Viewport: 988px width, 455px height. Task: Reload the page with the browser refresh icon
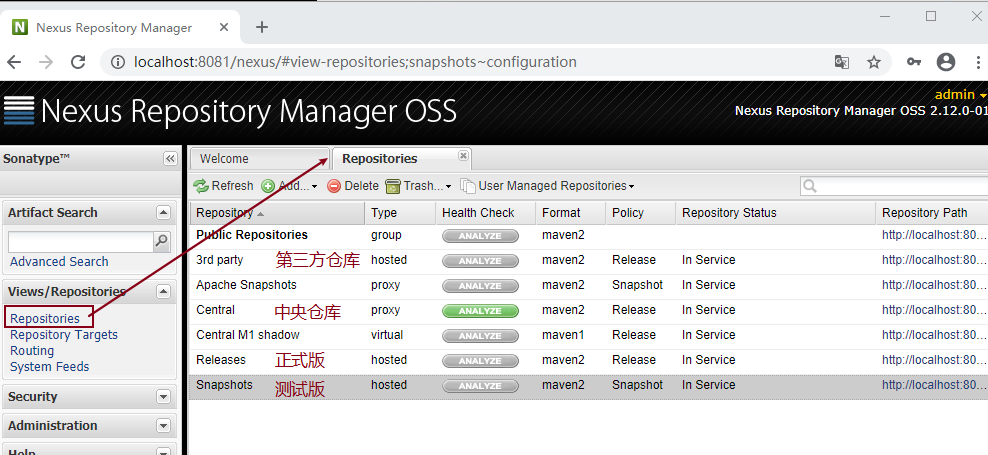click(78, 62)
